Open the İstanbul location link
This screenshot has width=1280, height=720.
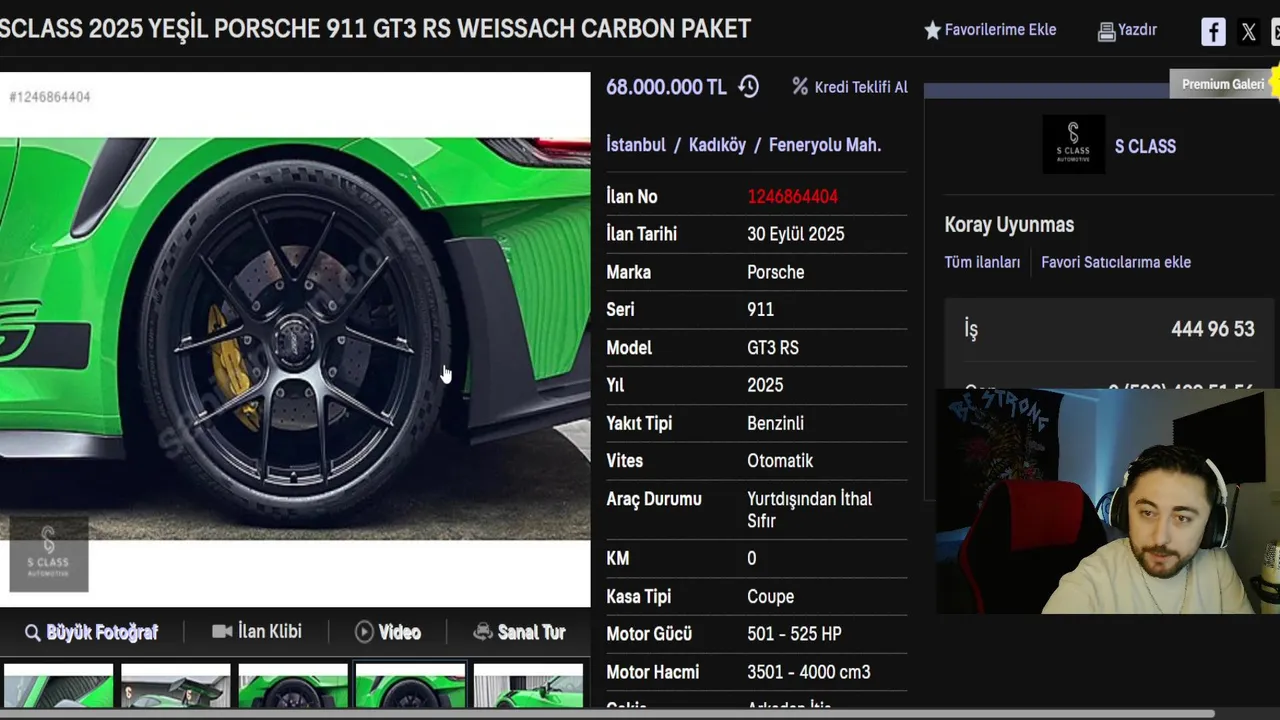(x=636, y=145)
